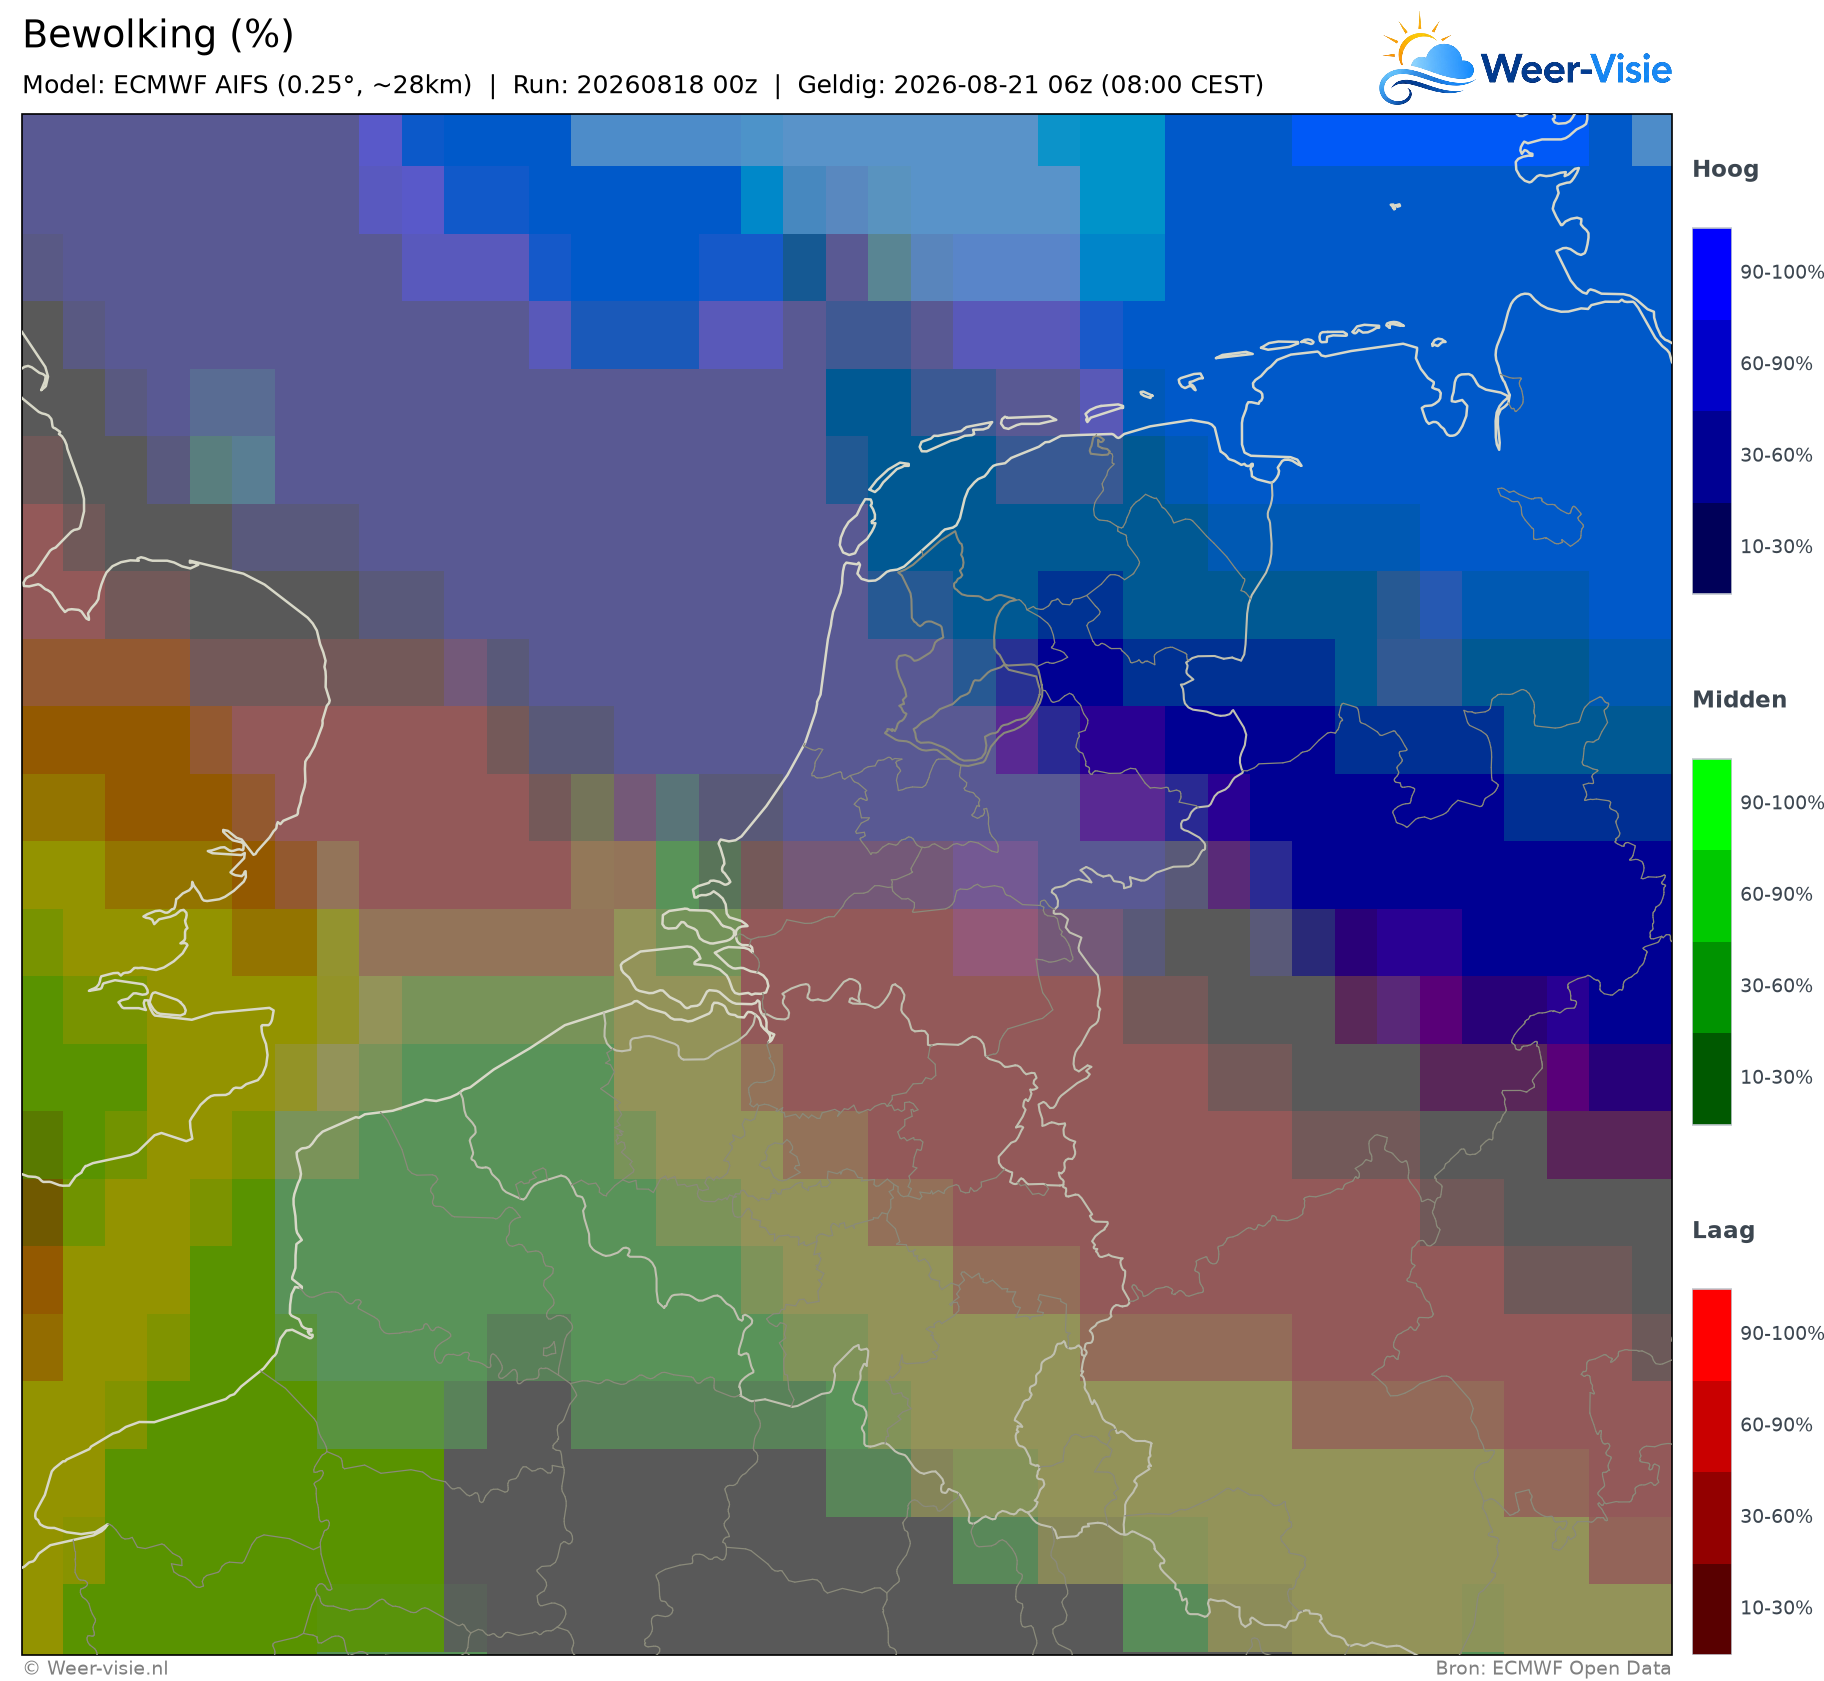Select the Laag 60-90% red swatch
1824x1681 pixels.
pyautogui.click(x=1711, y=1426)
